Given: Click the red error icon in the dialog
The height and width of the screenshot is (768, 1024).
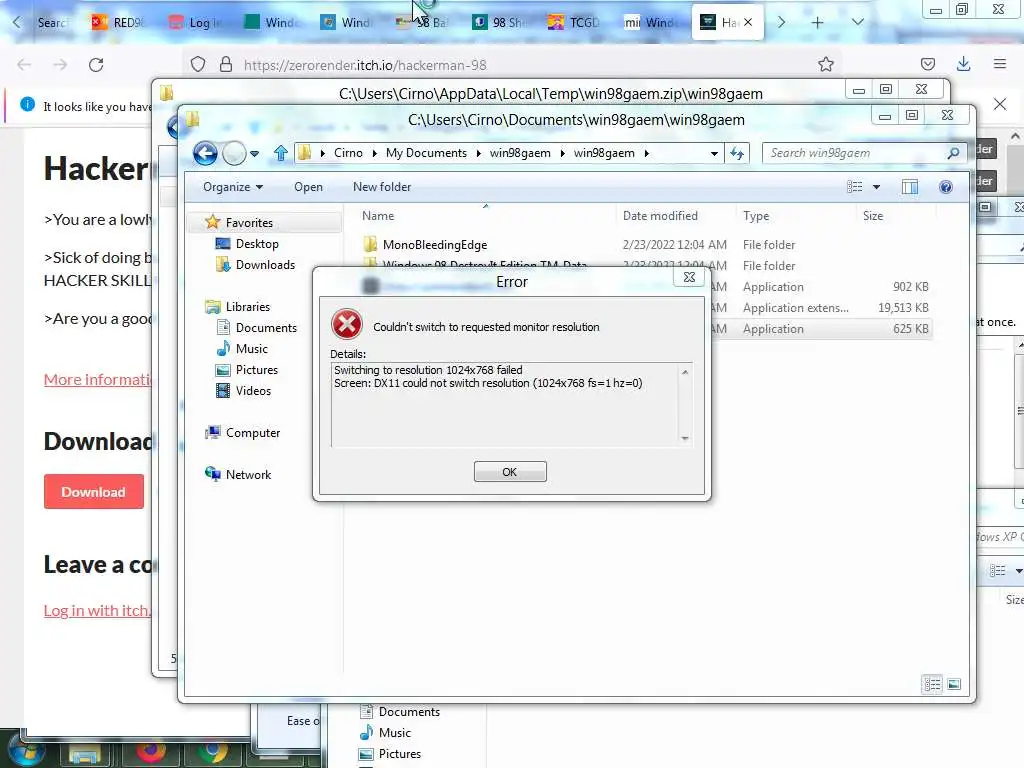Looking at the screenshot, I should point(347,325).
